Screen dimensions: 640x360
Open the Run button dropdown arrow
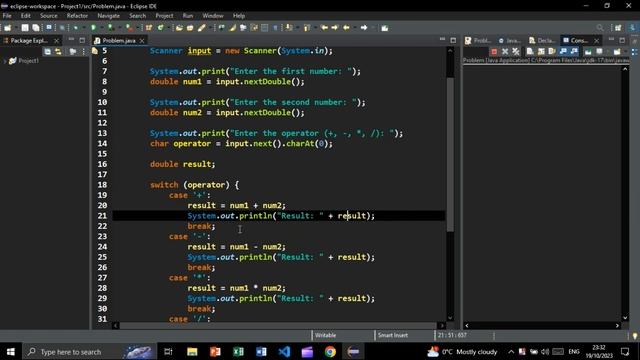click(101, 28)
